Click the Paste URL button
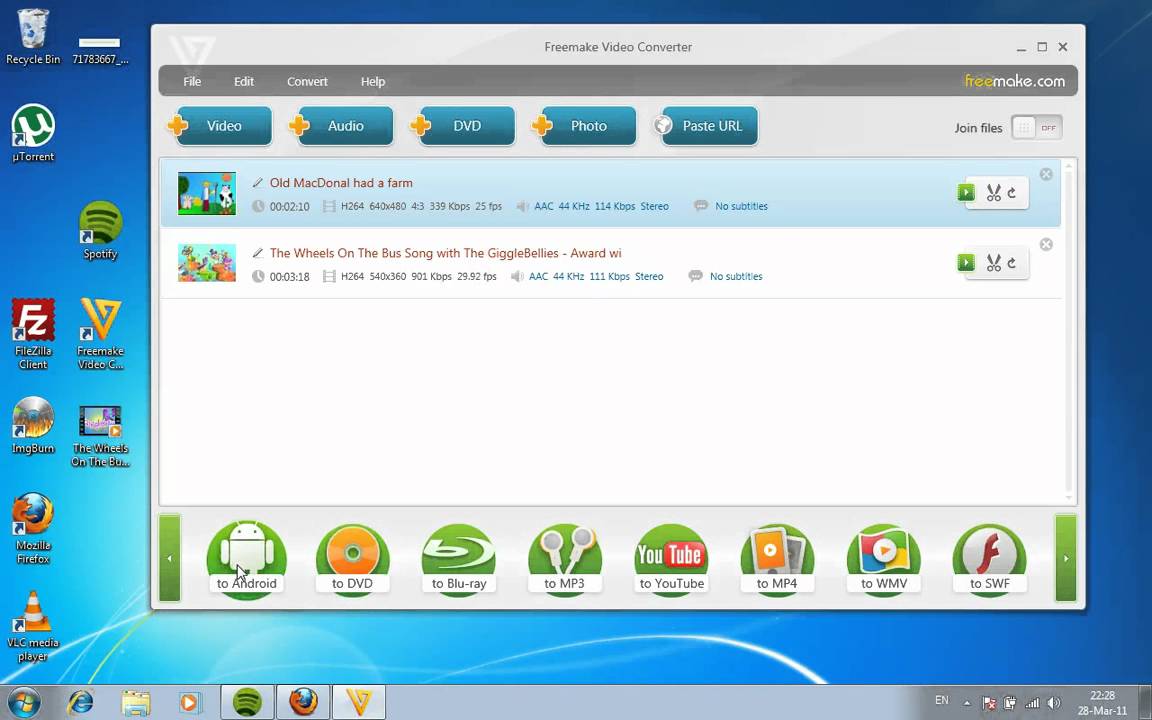The width and height of the screenshot is (1152, 720). 705,126
